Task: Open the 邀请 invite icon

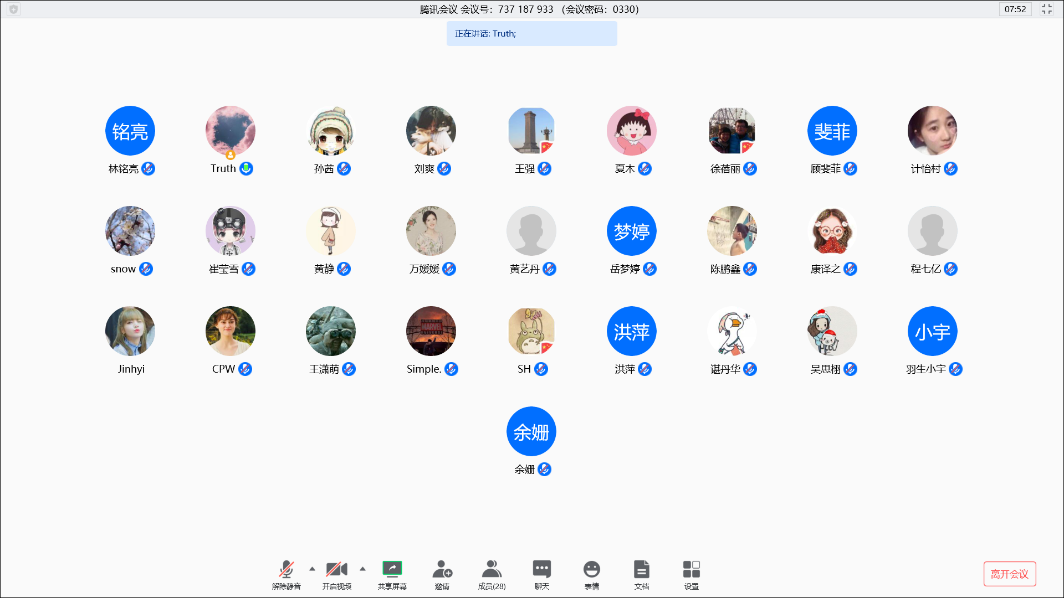Action: pos(442,574)
